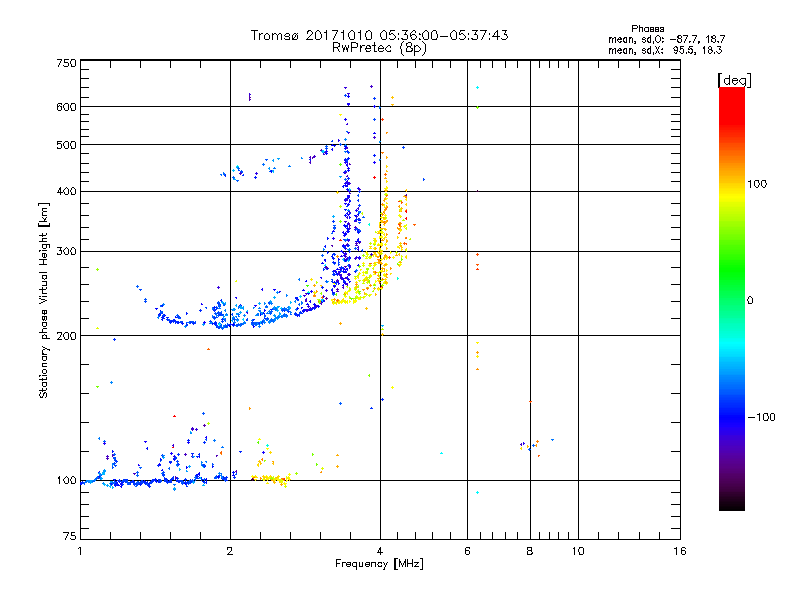Click the y-axis '75' tick label
This screenshot has width=800, height=600.
tap(70, 536)
